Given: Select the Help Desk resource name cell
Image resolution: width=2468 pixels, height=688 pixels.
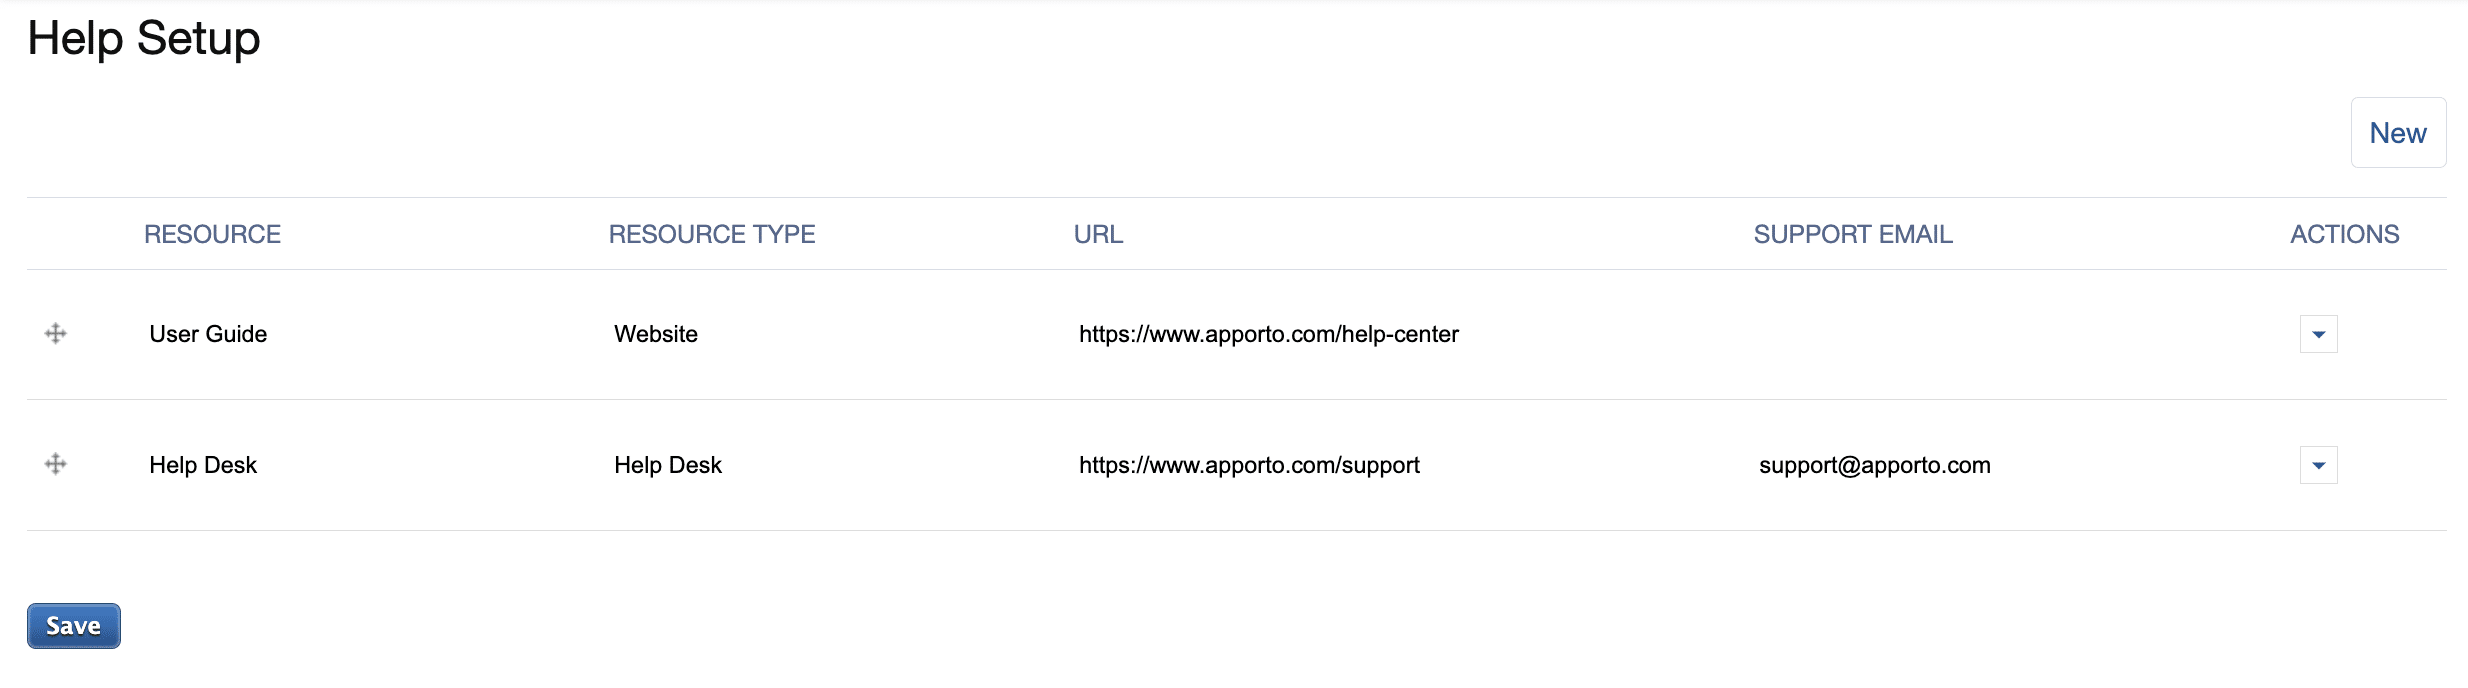Looking at the screenshot, I should tap(203, 465).
